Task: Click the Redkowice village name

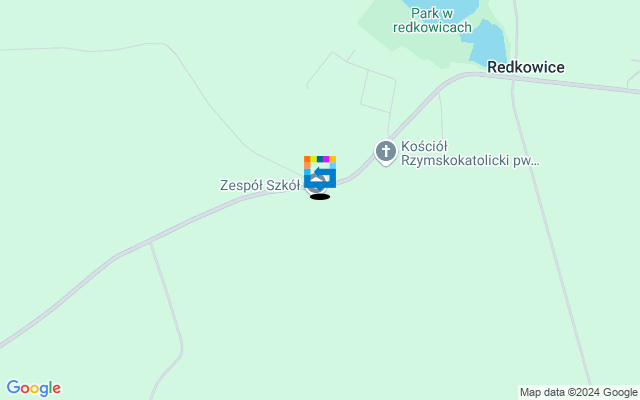Action: 526,67
